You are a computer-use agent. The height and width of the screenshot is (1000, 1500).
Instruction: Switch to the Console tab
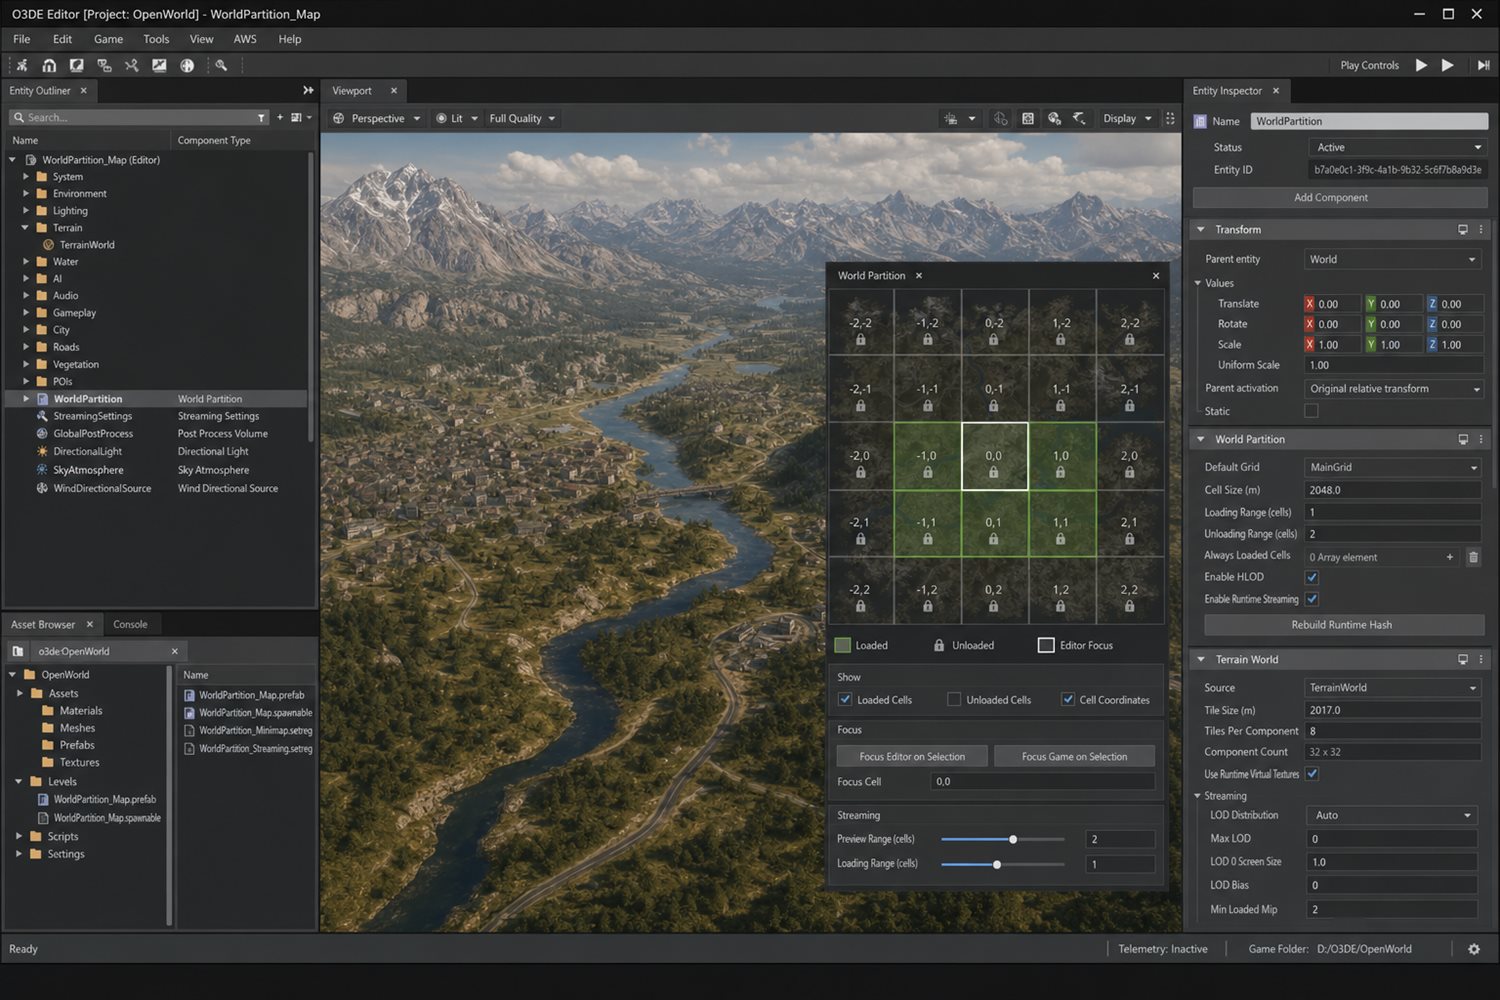click(x=130, y=625)
